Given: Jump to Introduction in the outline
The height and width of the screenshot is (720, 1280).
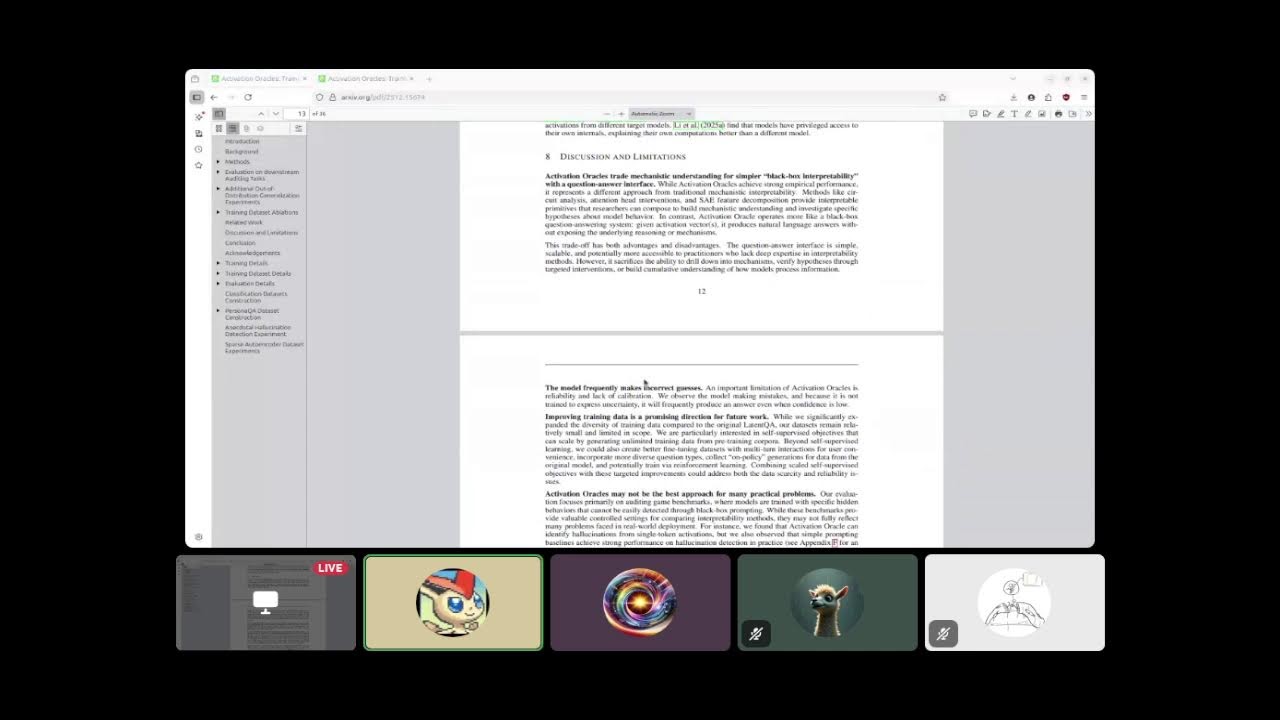Looking at the screenshot, I should pyautogui.click(x=242, y=141).
